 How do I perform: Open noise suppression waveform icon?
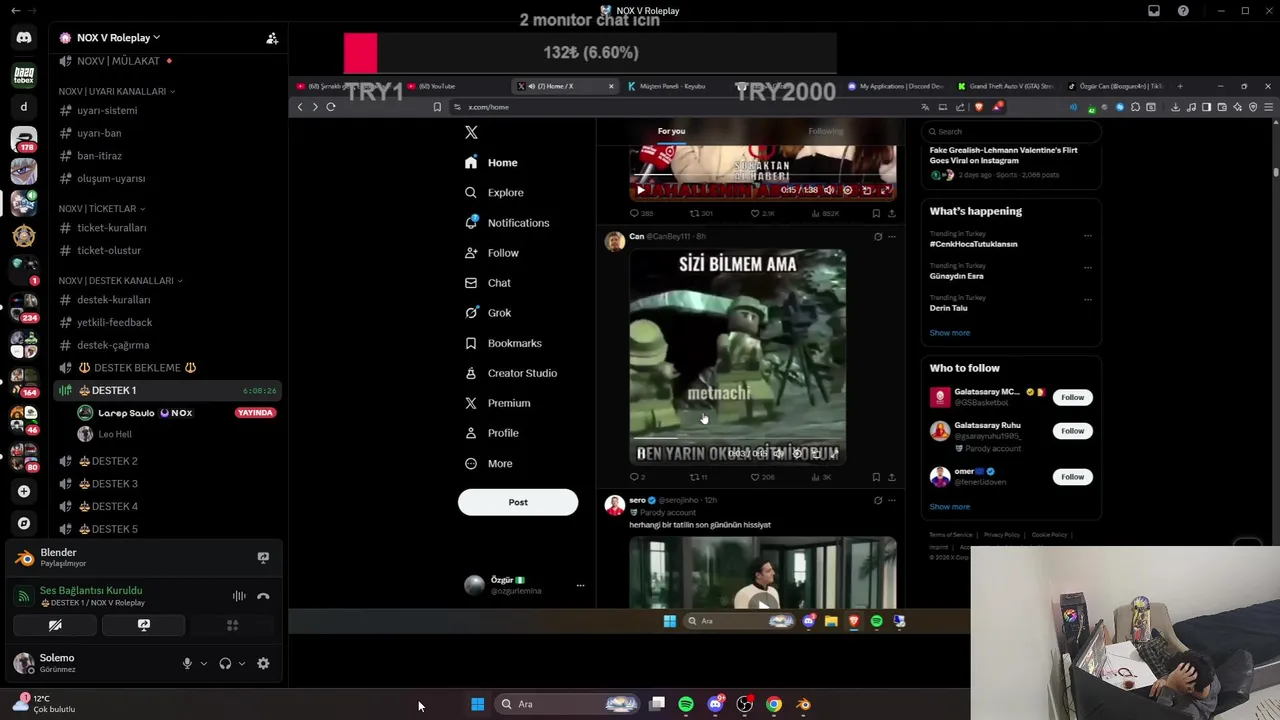click(x=239, y=596)
